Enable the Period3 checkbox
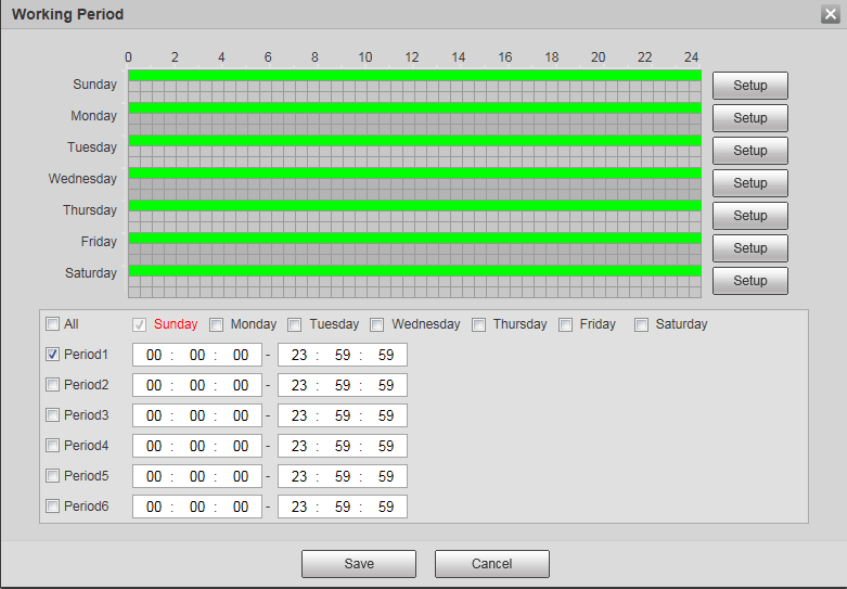Viewport: 847px width, 589px height. [52, 415]
